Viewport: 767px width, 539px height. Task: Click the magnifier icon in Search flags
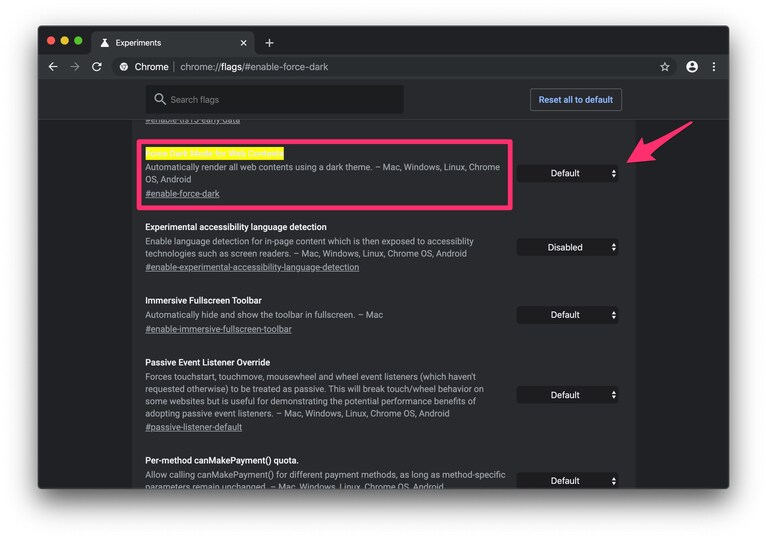point(159,99)
